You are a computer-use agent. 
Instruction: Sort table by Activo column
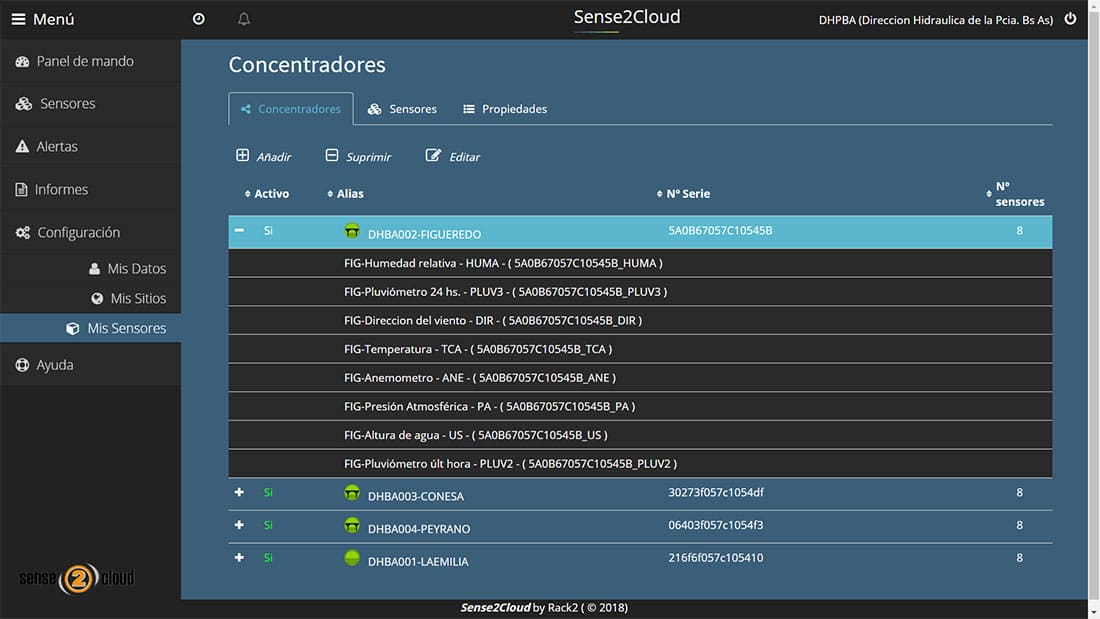267,194
